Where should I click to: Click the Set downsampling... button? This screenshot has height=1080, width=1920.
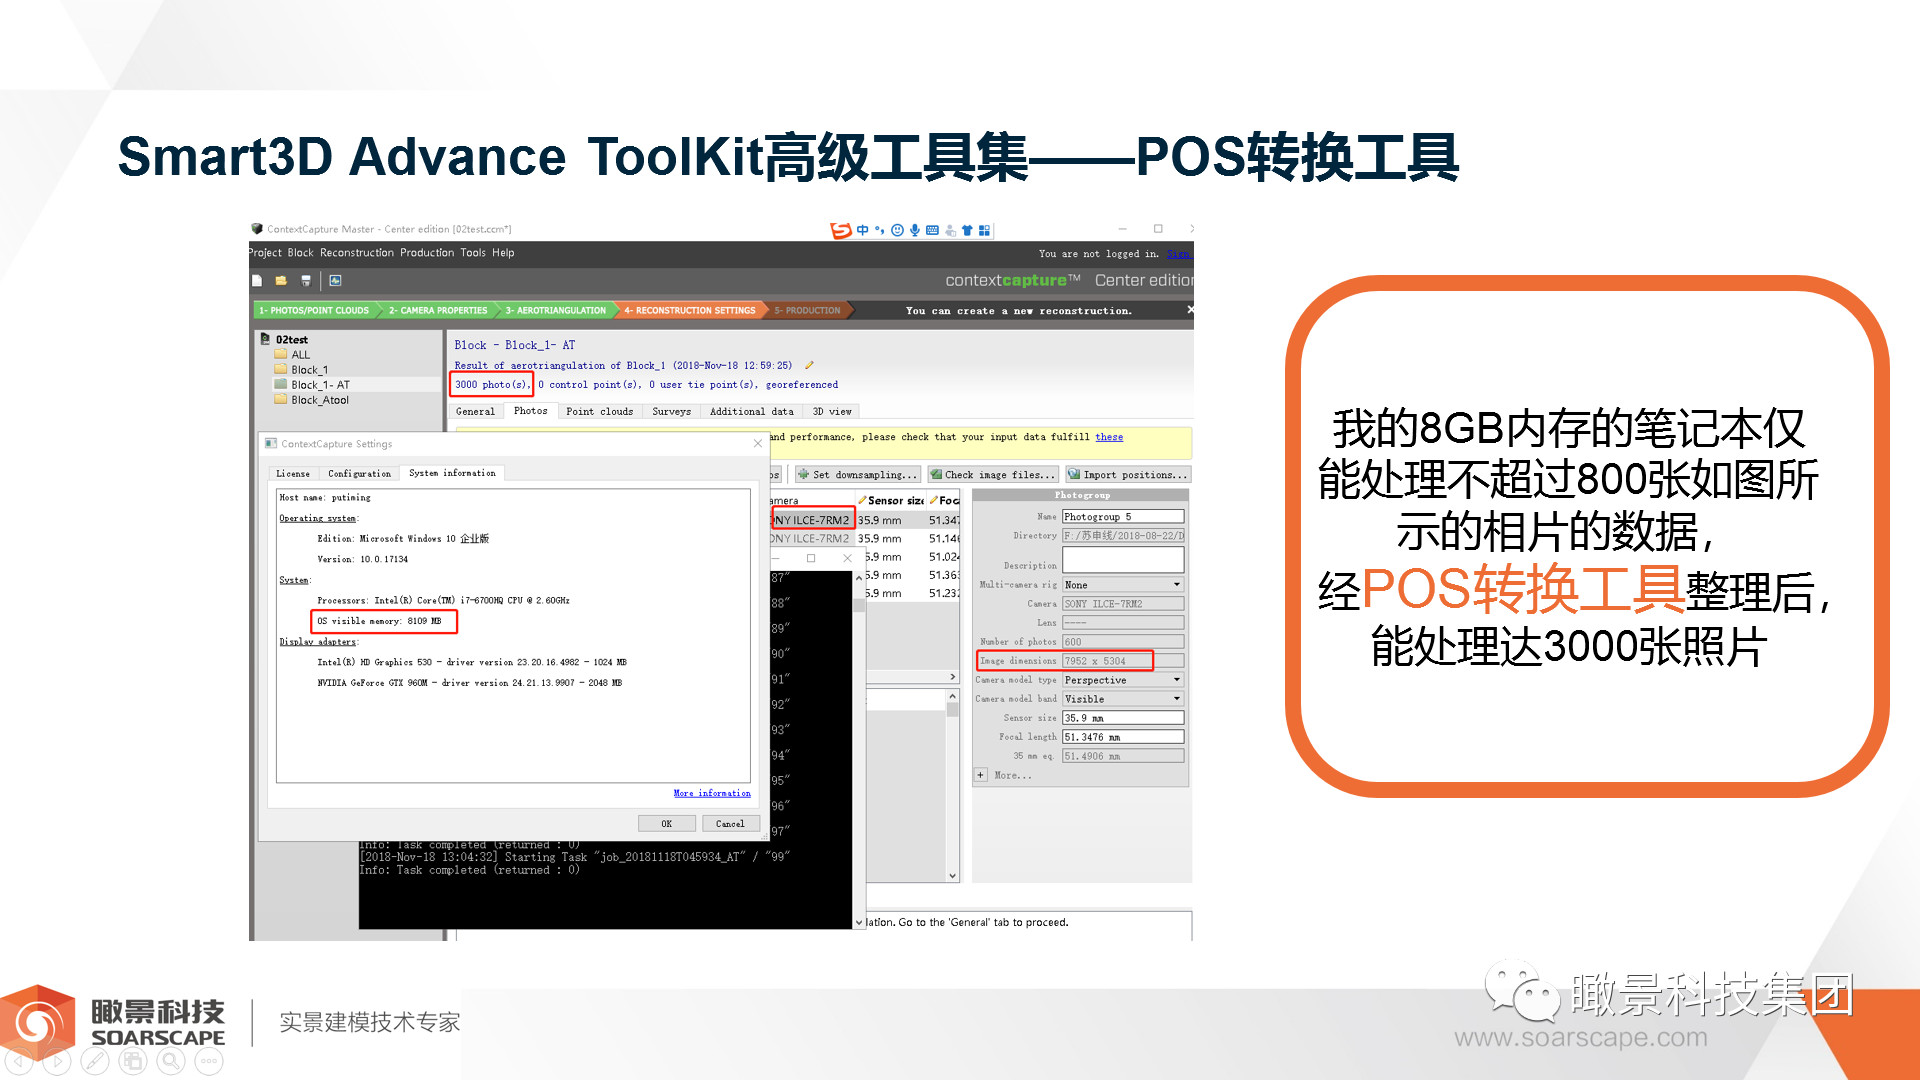click(x=857, y=475)
